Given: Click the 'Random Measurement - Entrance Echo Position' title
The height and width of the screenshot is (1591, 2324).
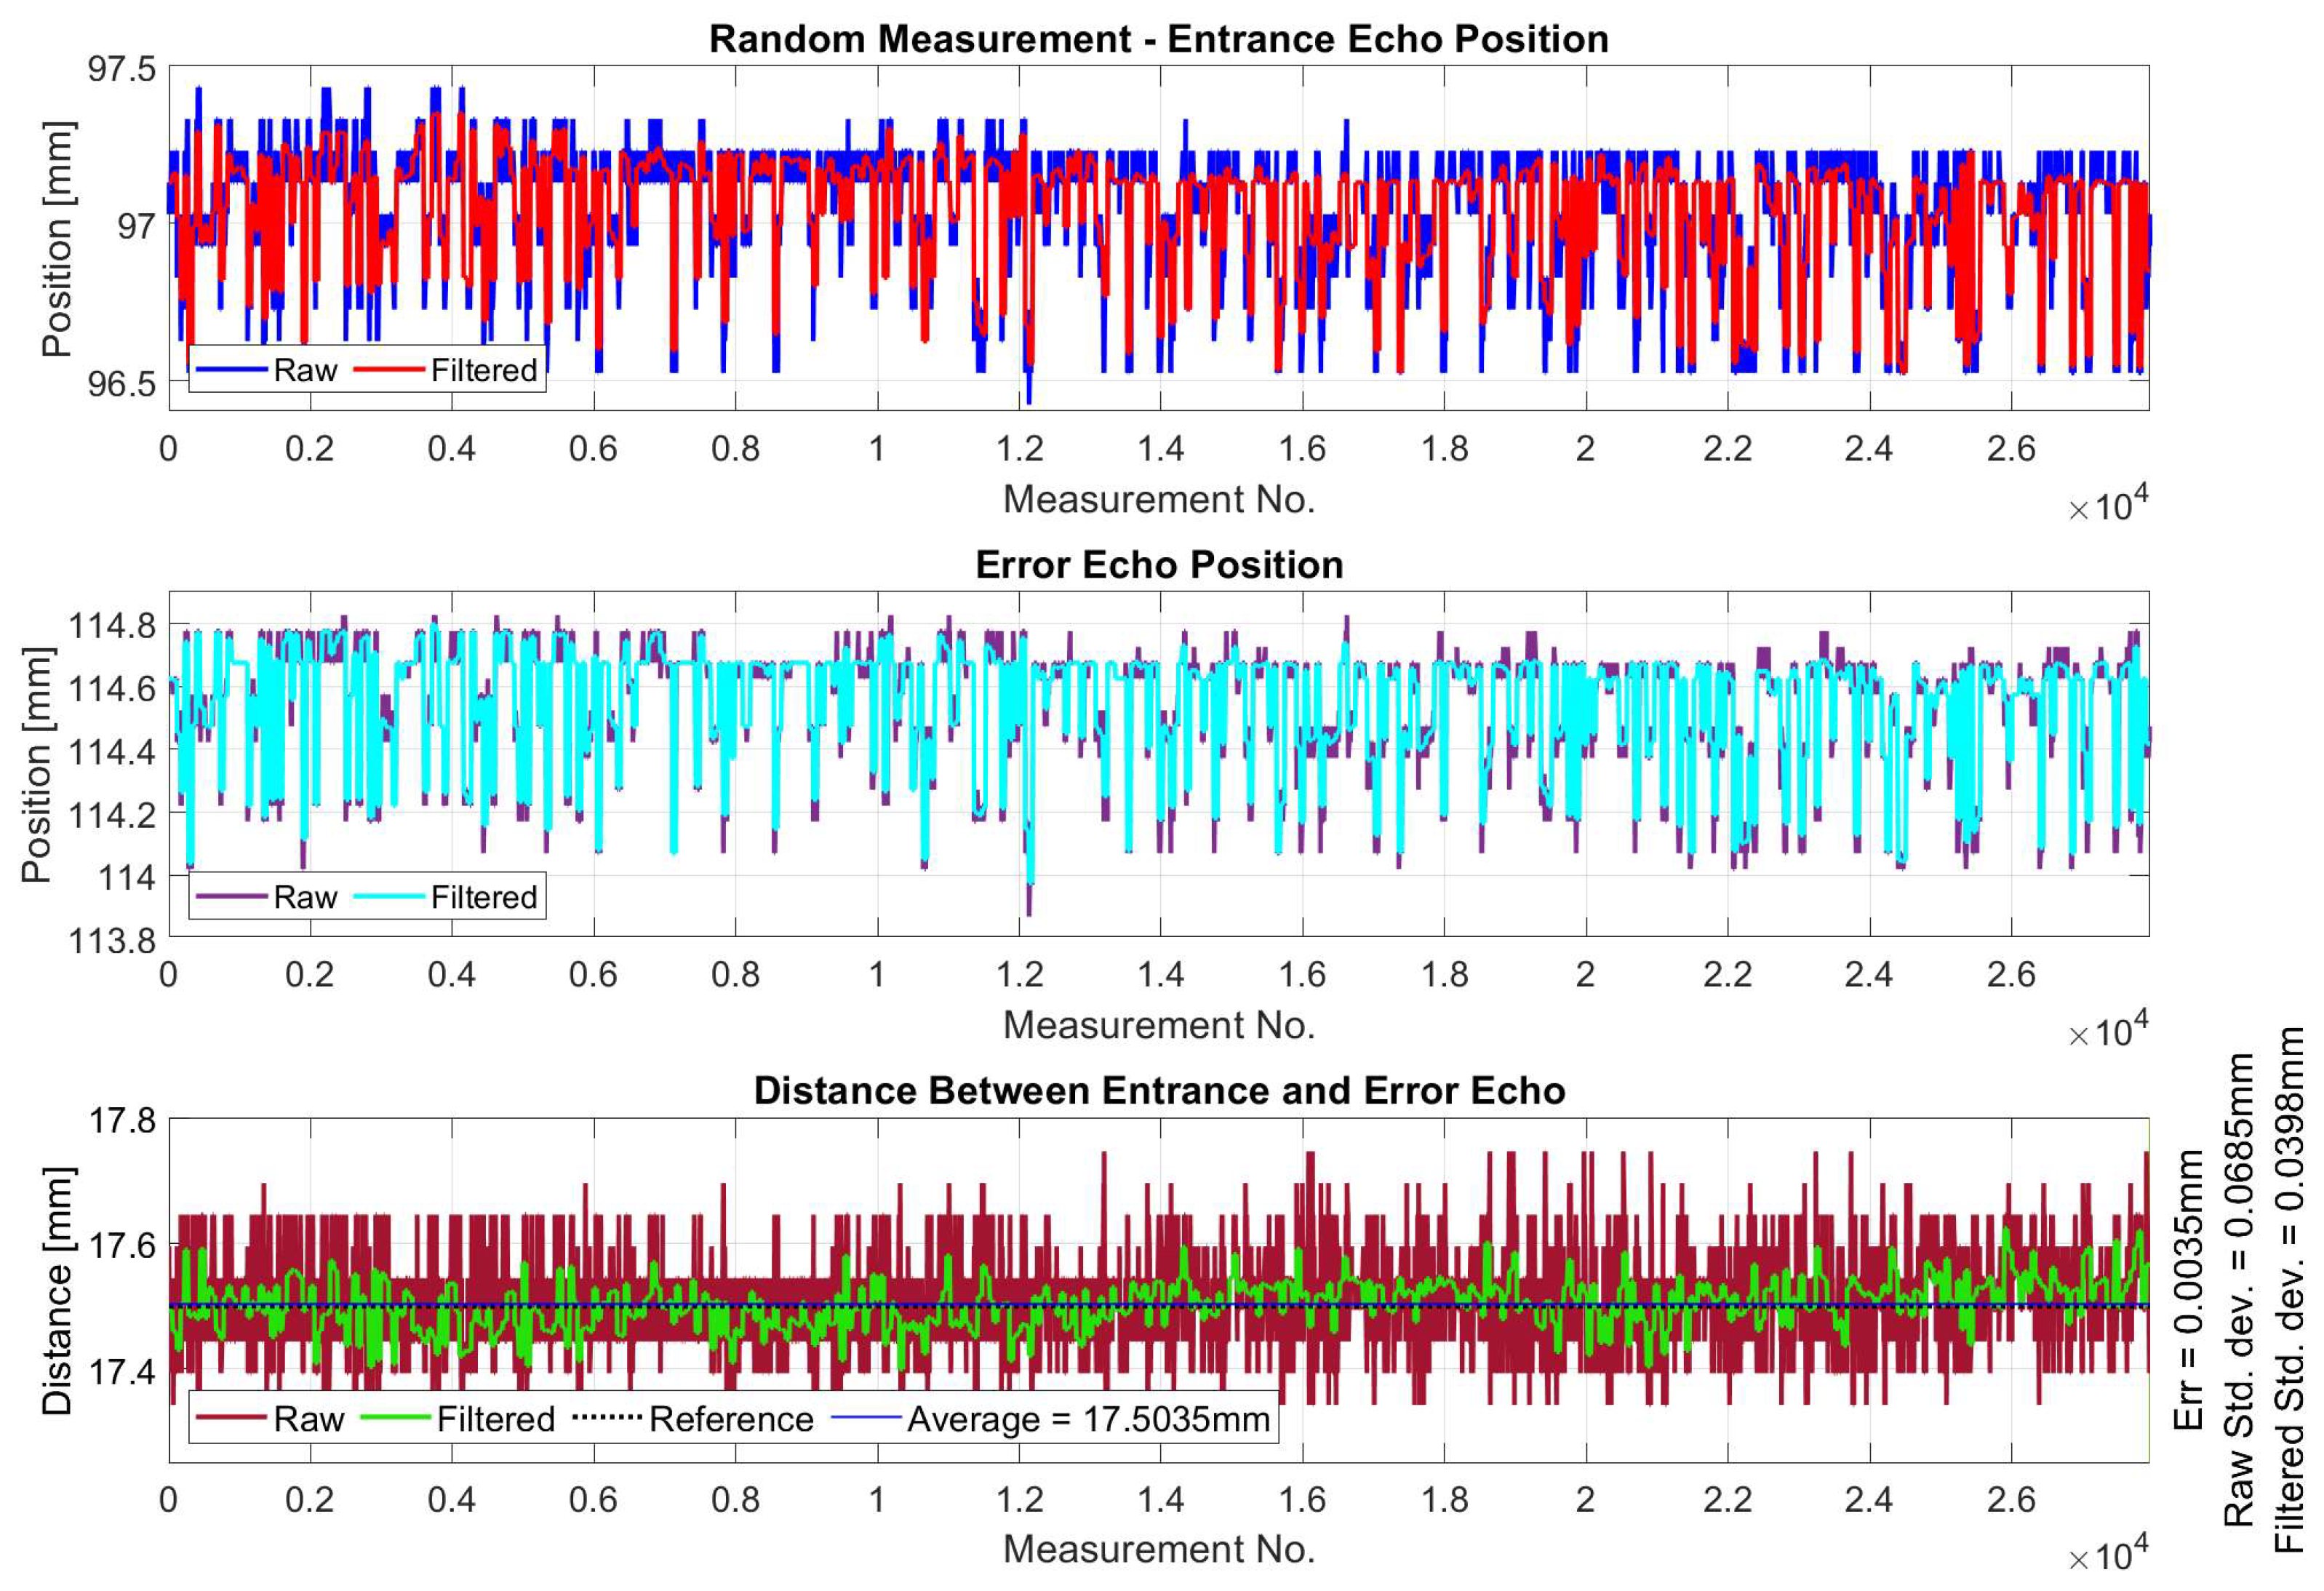Looking at the screenshot, I should click(1158, 39).
